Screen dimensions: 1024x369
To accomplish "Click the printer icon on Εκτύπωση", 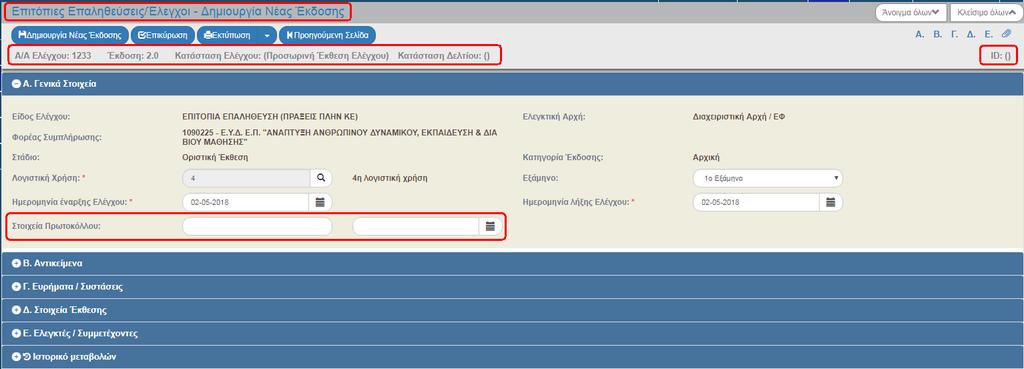I will tap(208, 35).
